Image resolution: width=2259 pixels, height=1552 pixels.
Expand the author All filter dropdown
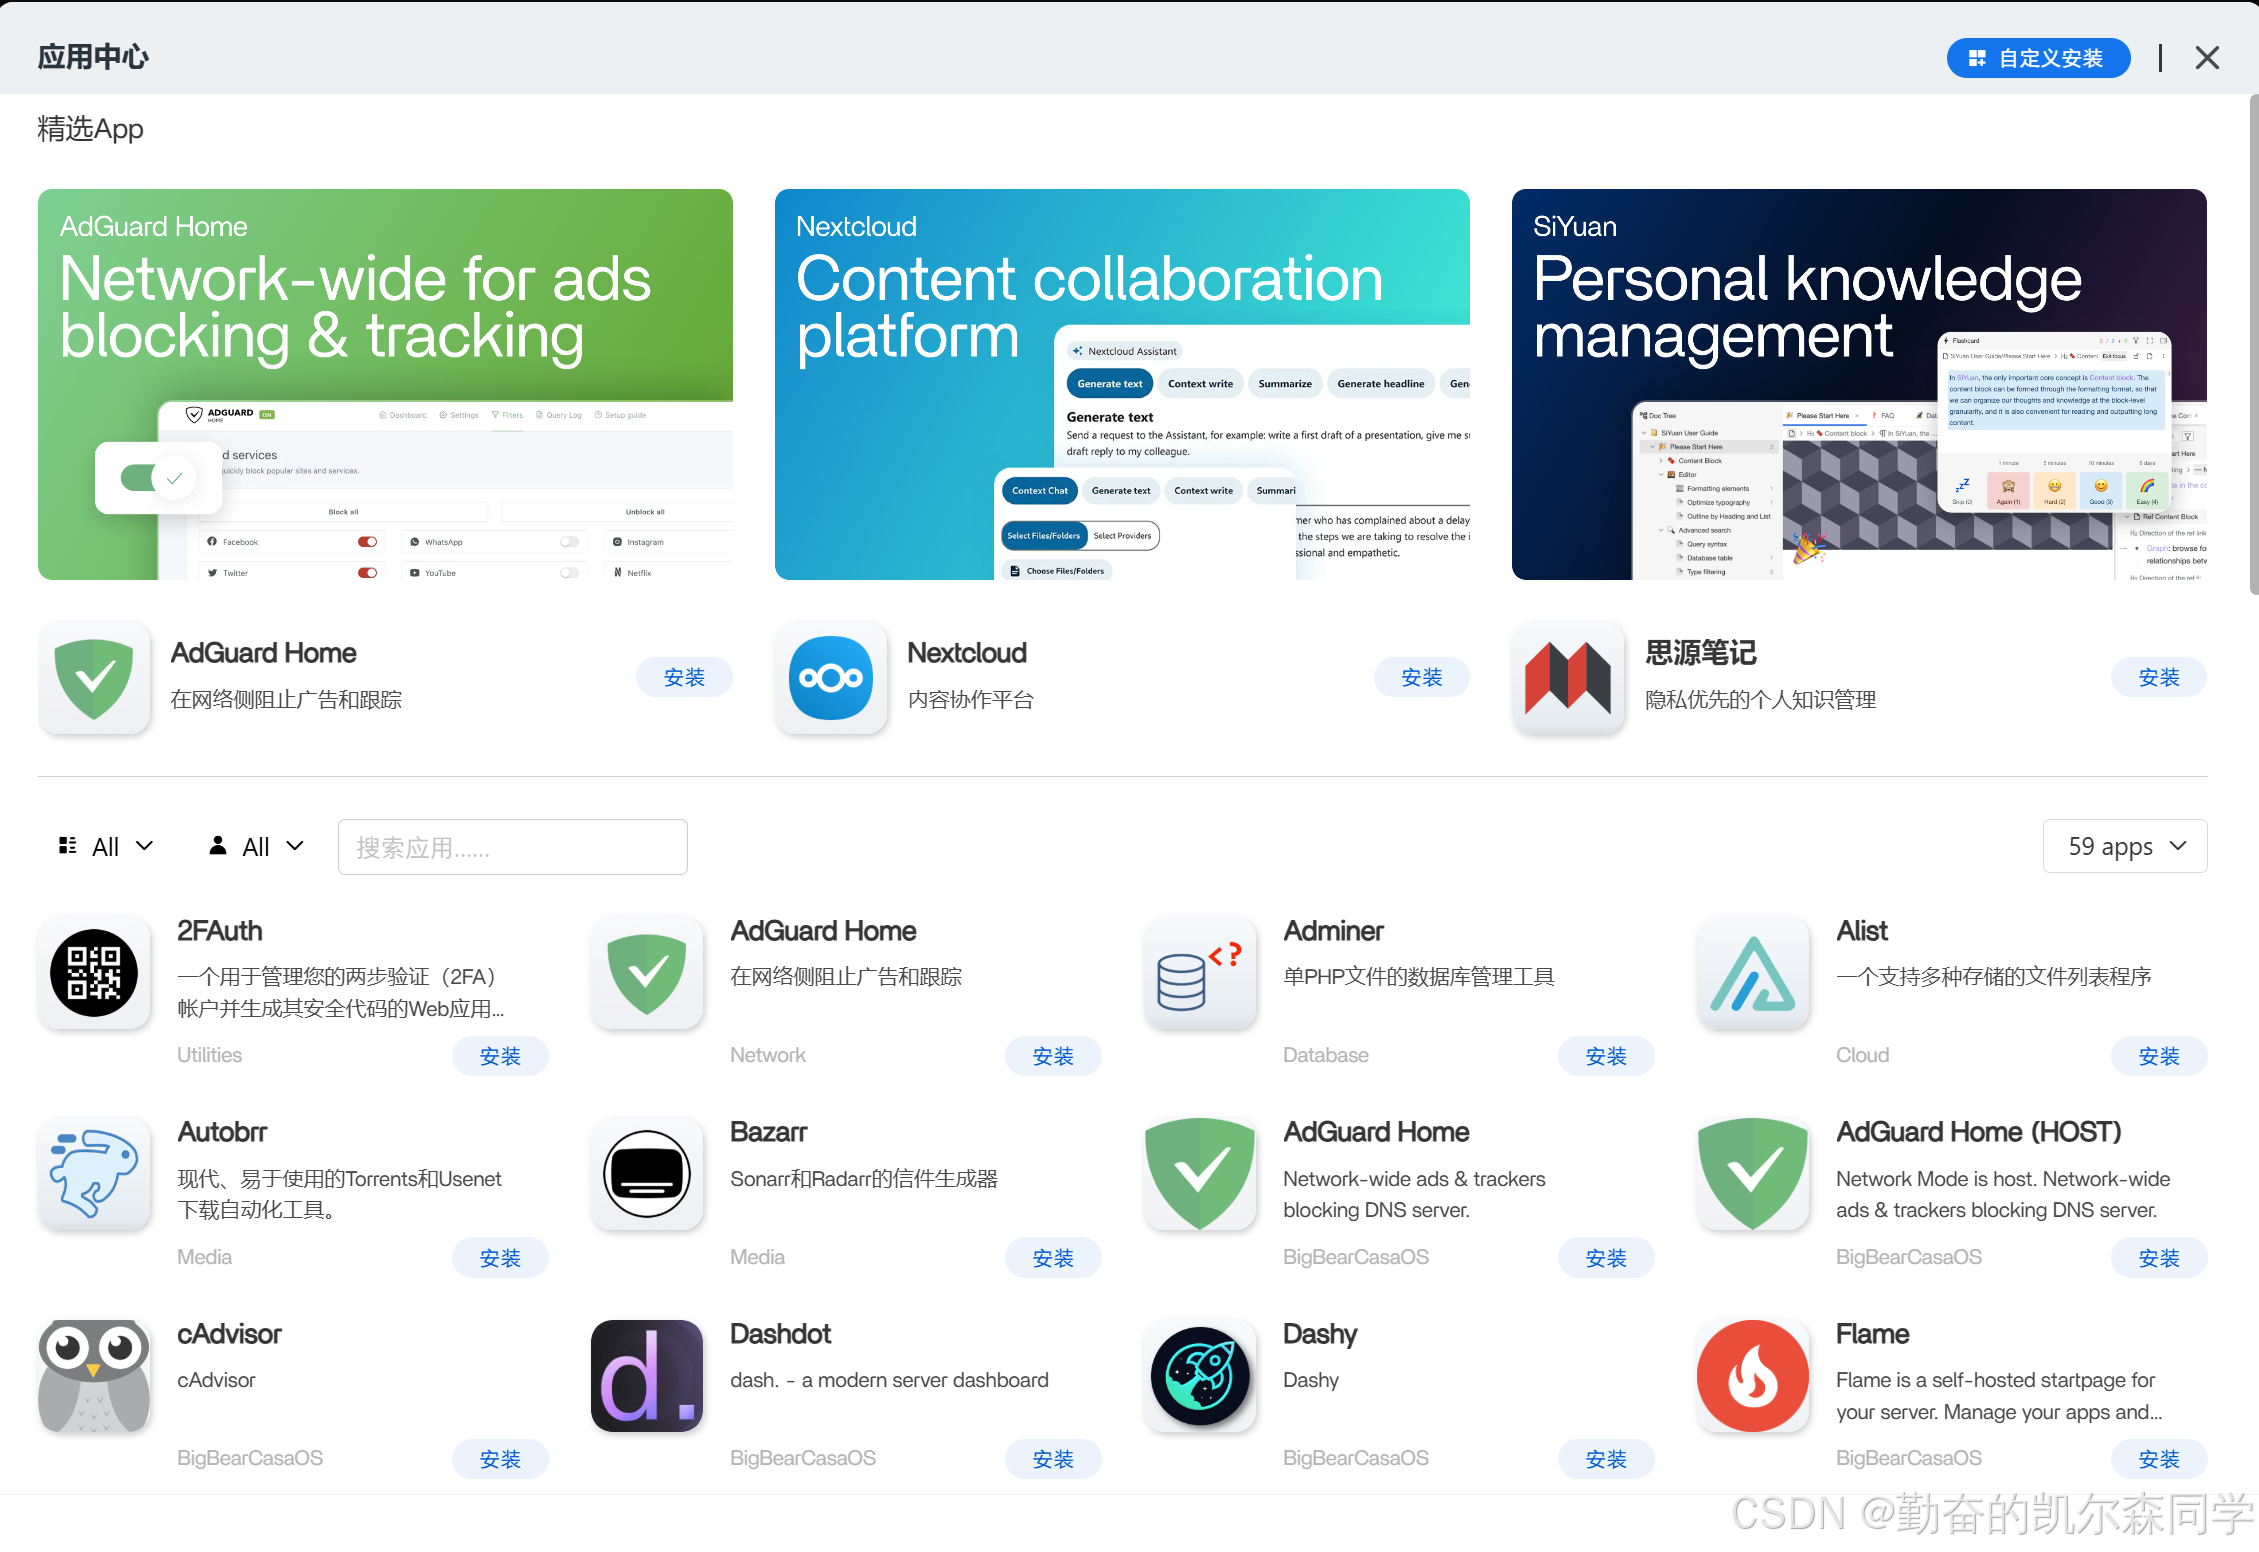(256, 847)
